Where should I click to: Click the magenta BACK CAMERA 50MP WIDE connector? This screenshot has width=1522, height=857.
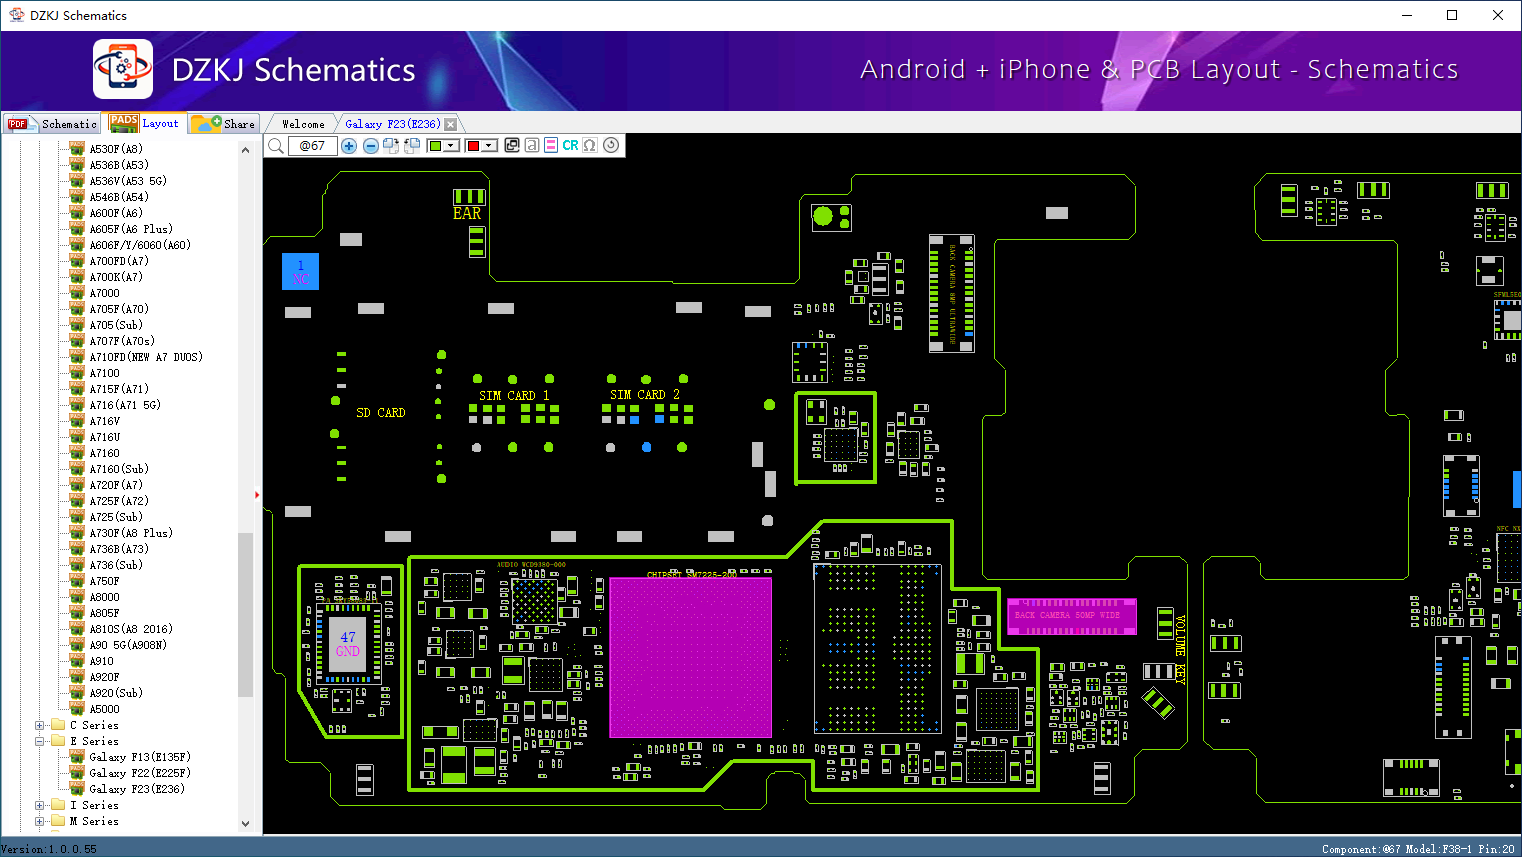point(1071,616)
